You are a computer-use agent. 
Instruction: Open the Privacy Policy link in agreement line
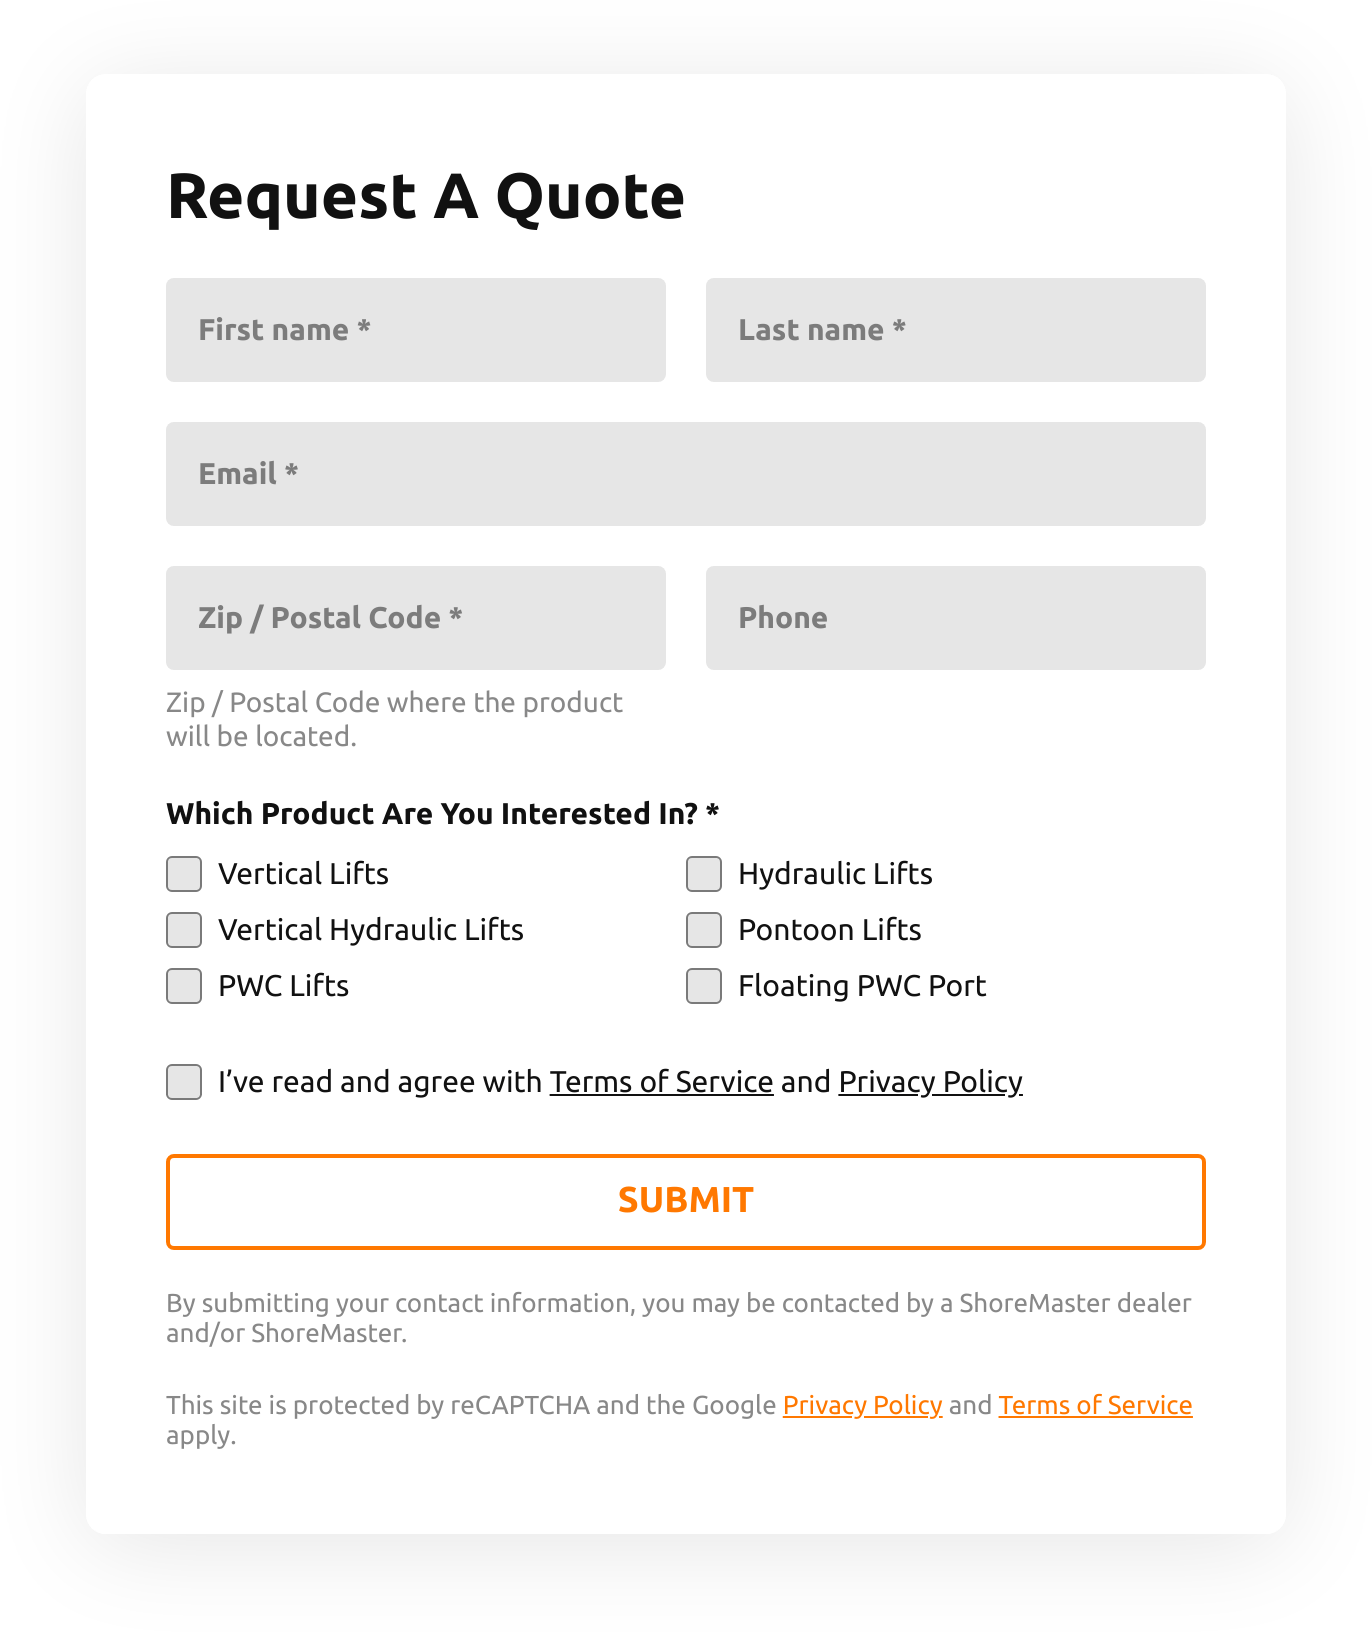[x=930, y=1082]
